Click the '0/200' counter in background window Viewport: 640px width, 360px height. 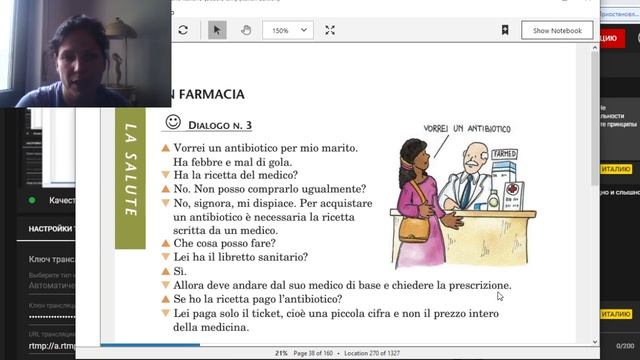click(x=625, y=346)
